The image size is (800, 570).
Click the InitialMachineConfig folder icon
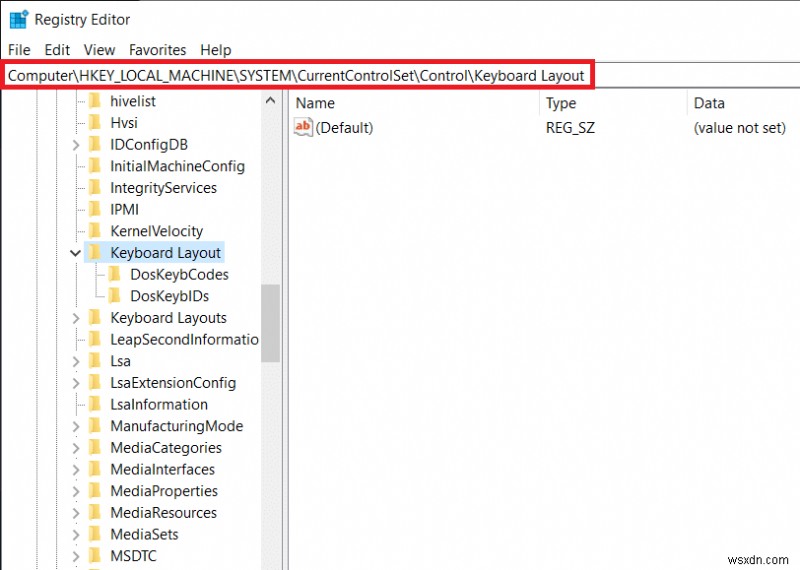pyautogui.click(x=95, y=166)
